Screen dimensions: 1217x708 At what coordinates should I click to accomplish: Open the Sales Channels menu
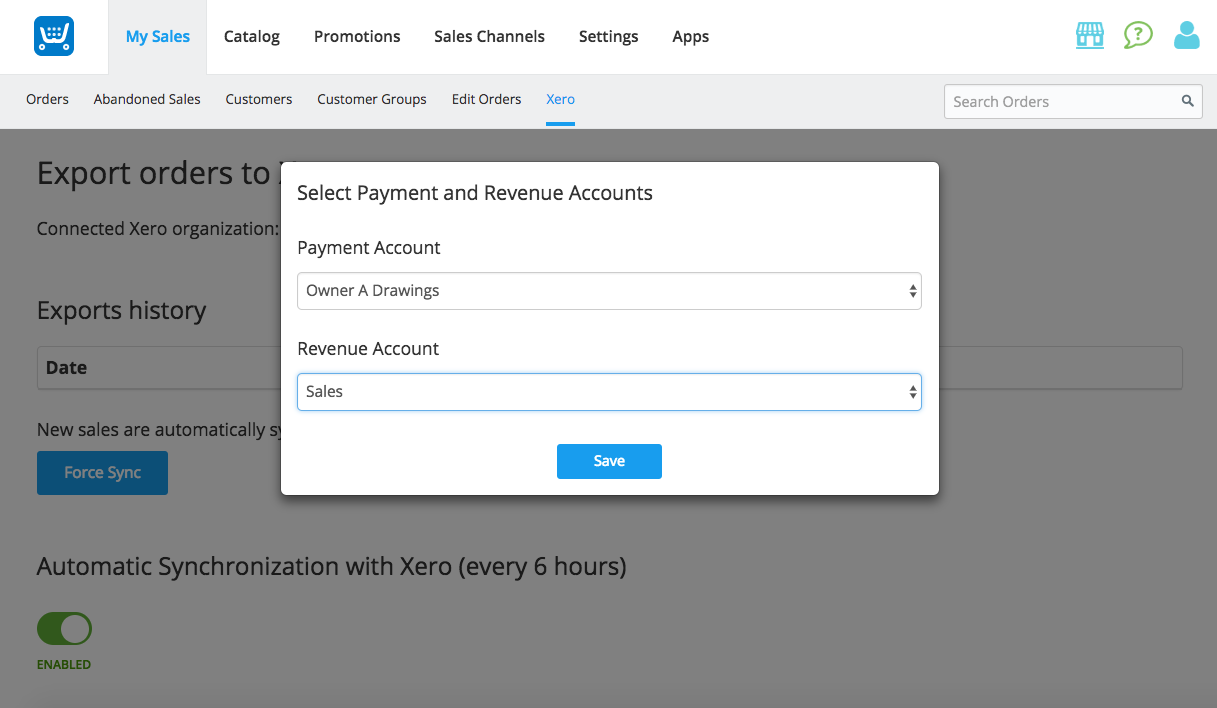click(x=489, y=37)
